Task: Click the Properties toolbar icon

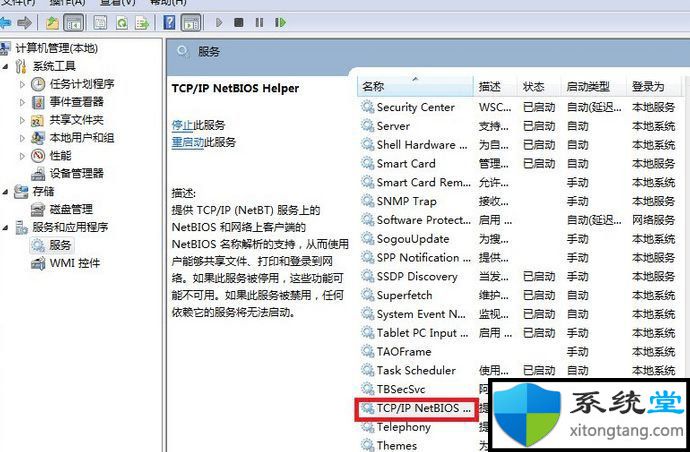Action: pos(100,22)
